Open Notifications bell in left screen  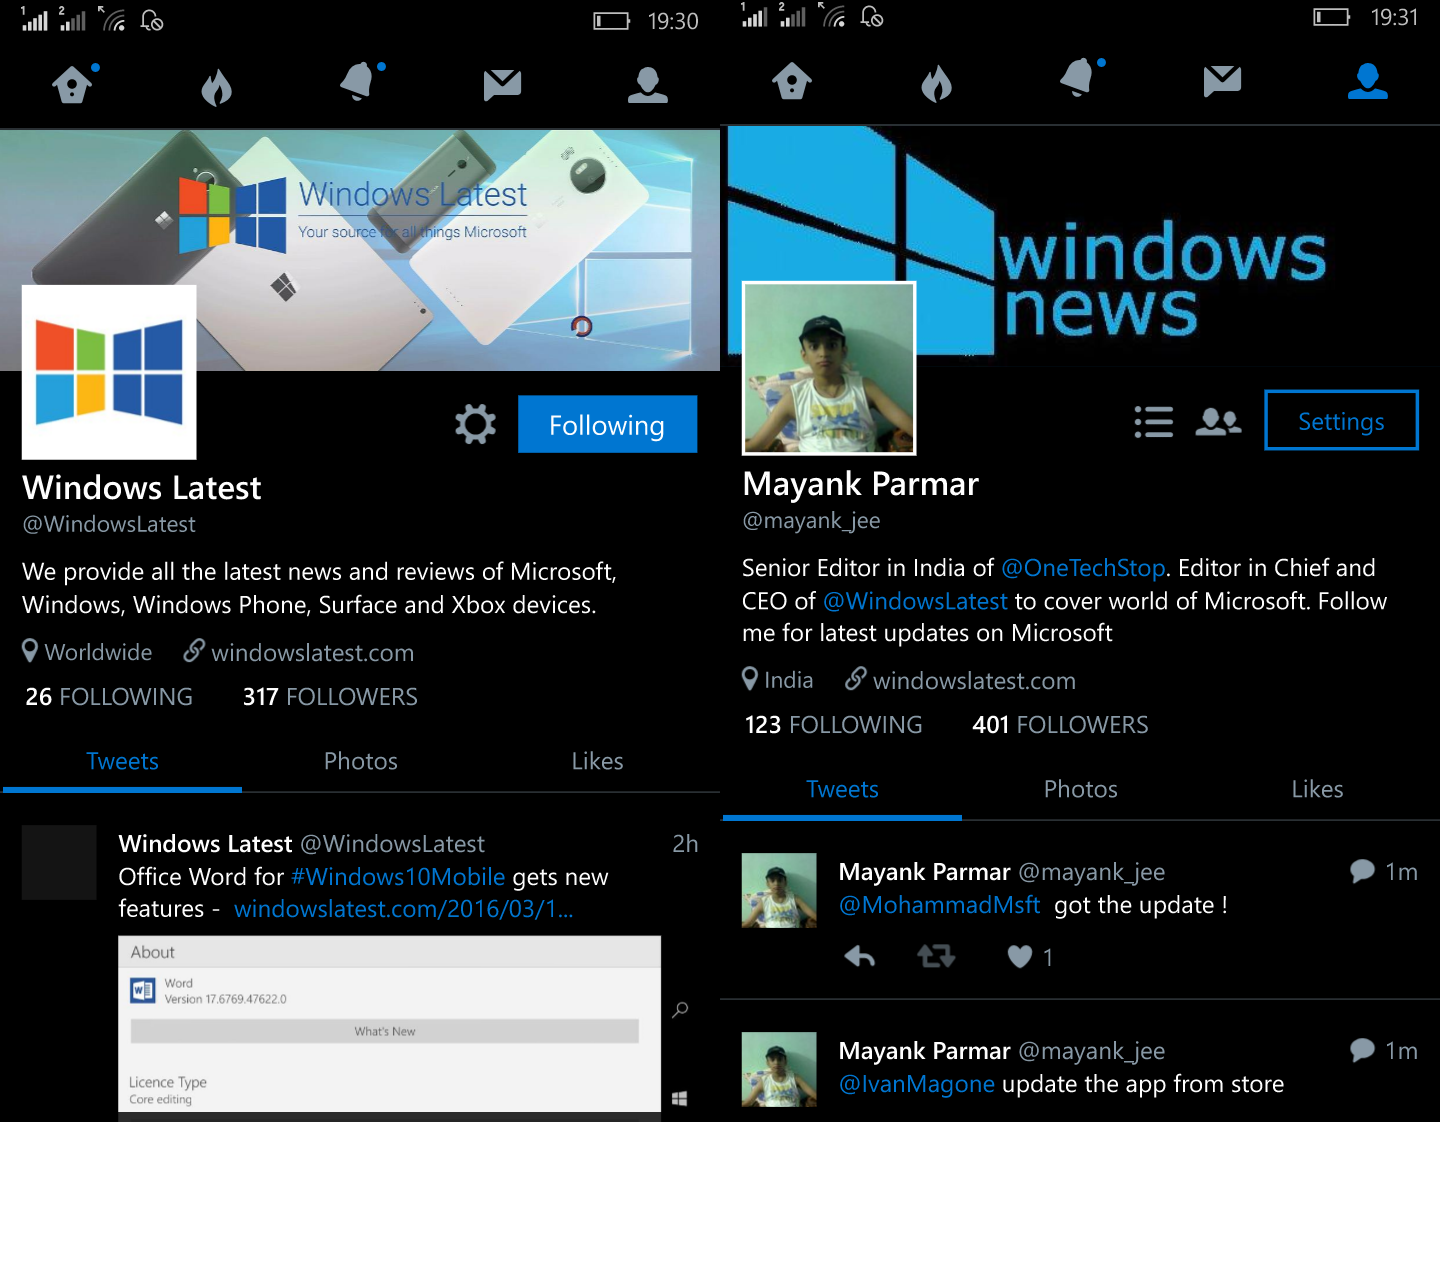(x=360, y=82)
